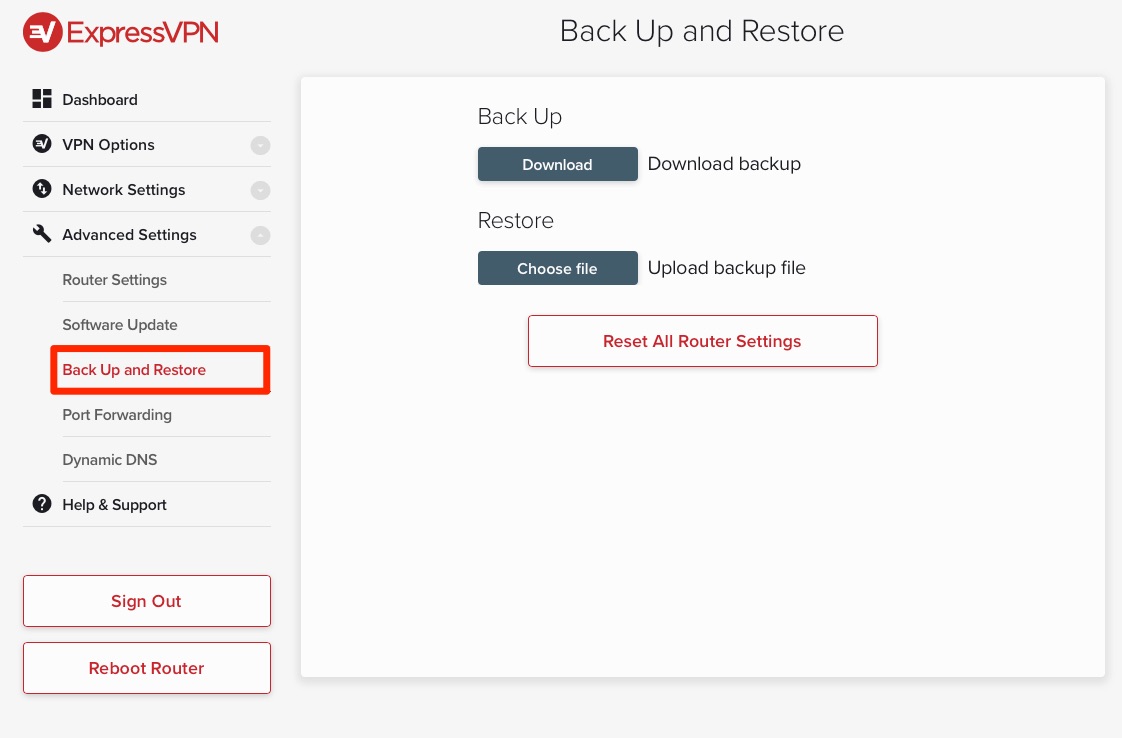Expand the Network Settings section
1122x738 pixels.
pos(260,190)
